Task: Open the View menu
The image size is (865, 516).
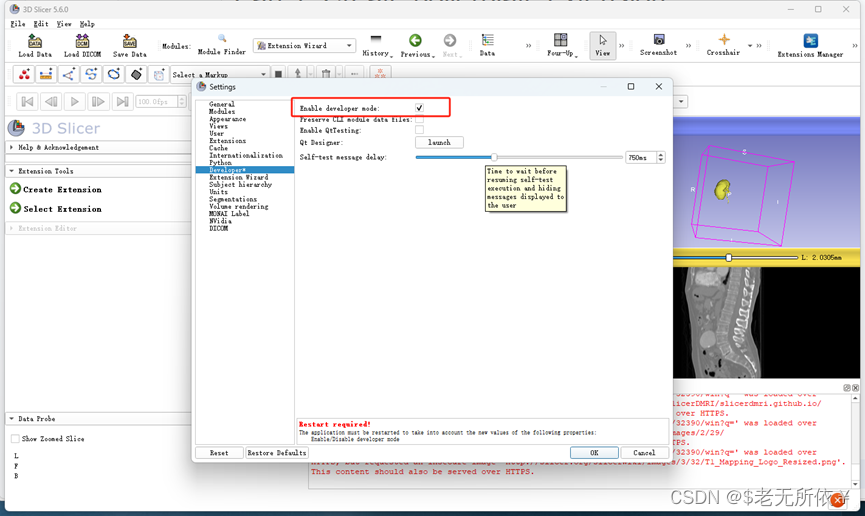Action: [x=64, y=24]
